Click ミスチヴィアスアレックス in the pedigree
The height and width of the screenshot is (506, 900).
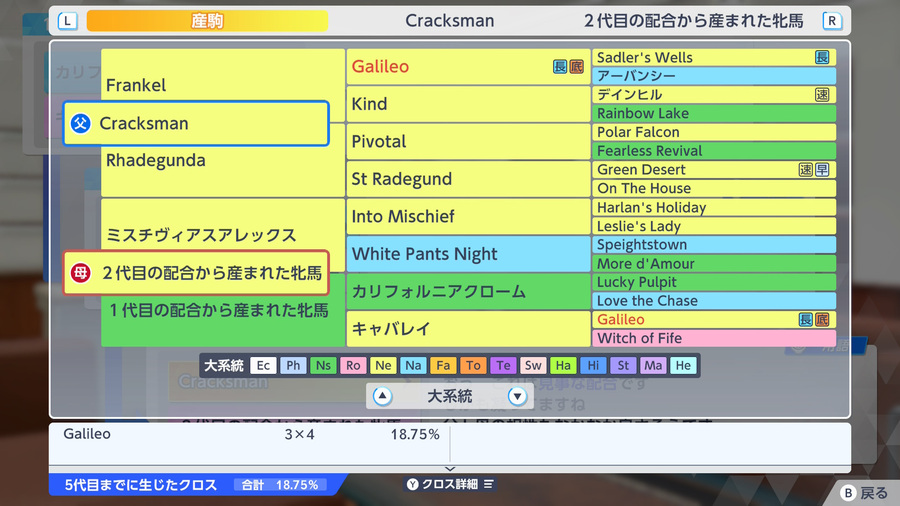(x=201, y=235)
